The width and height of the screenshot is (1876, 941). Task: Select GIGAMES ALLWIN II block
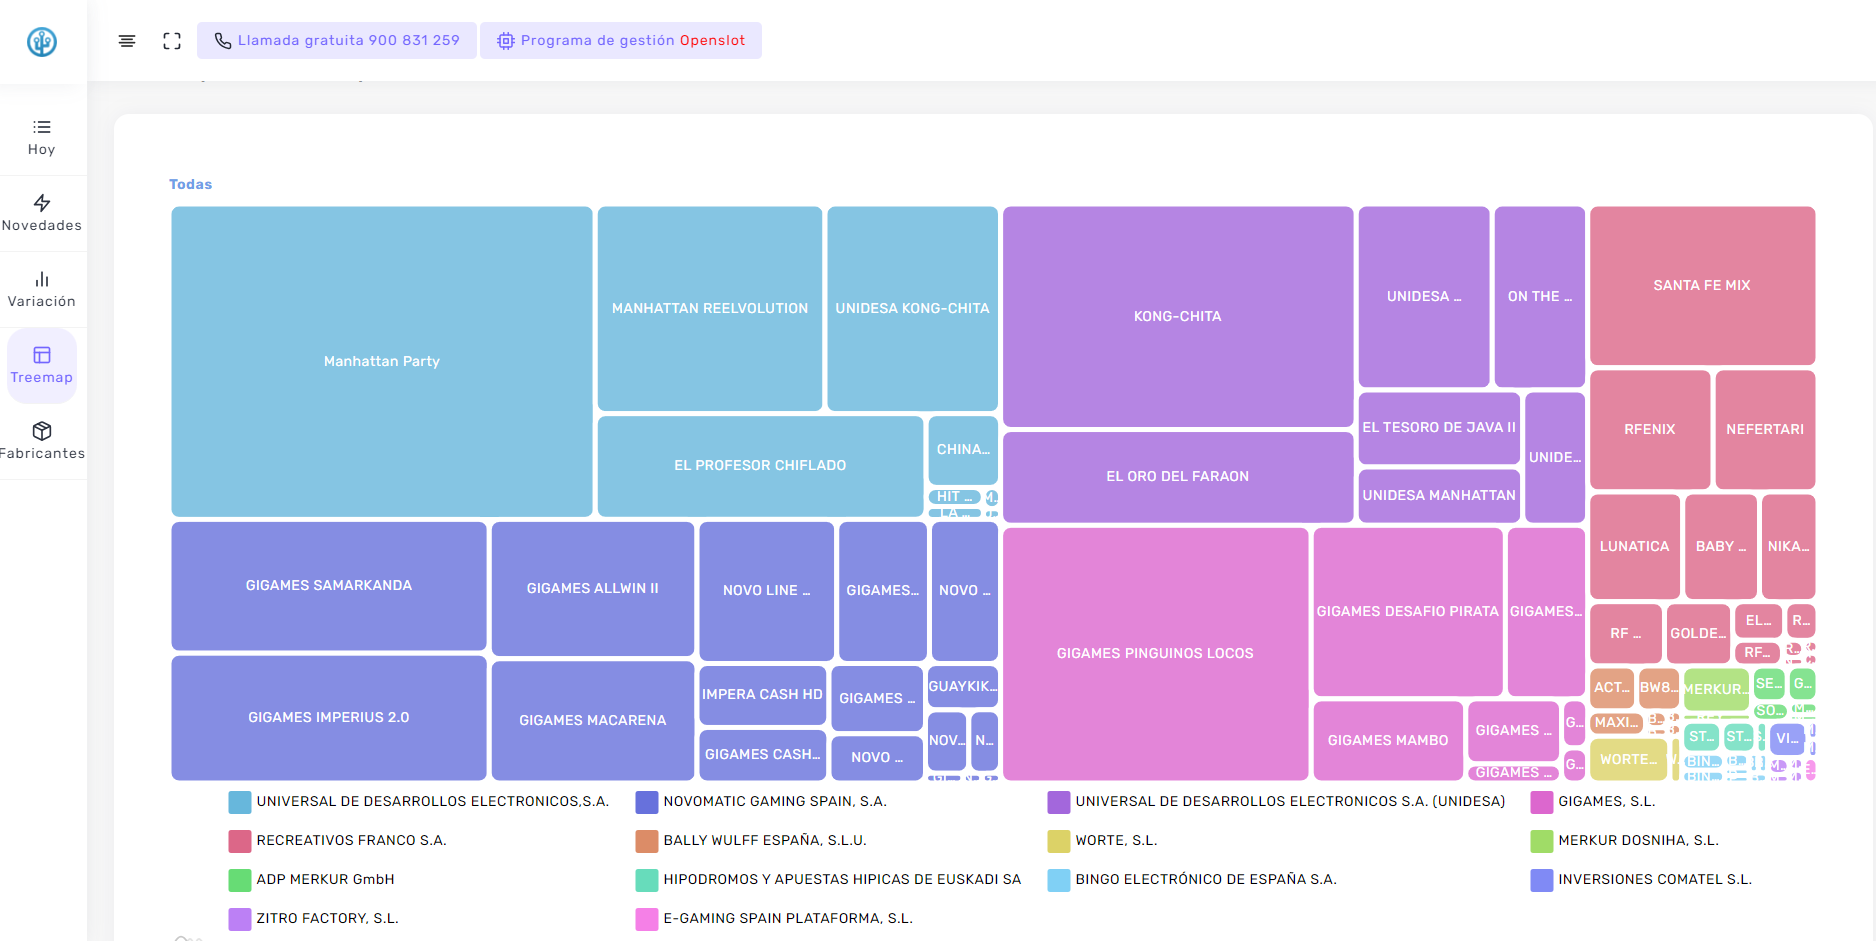click(x=593, y=589)
